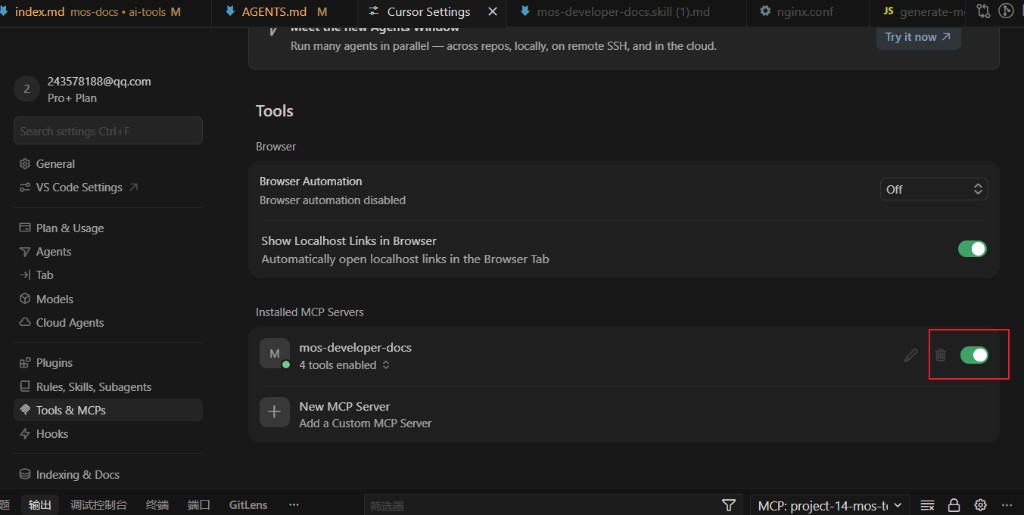Click the Browser Automation setting label
This screenshot has width=1024, height=515.
(x=311, y=181)
